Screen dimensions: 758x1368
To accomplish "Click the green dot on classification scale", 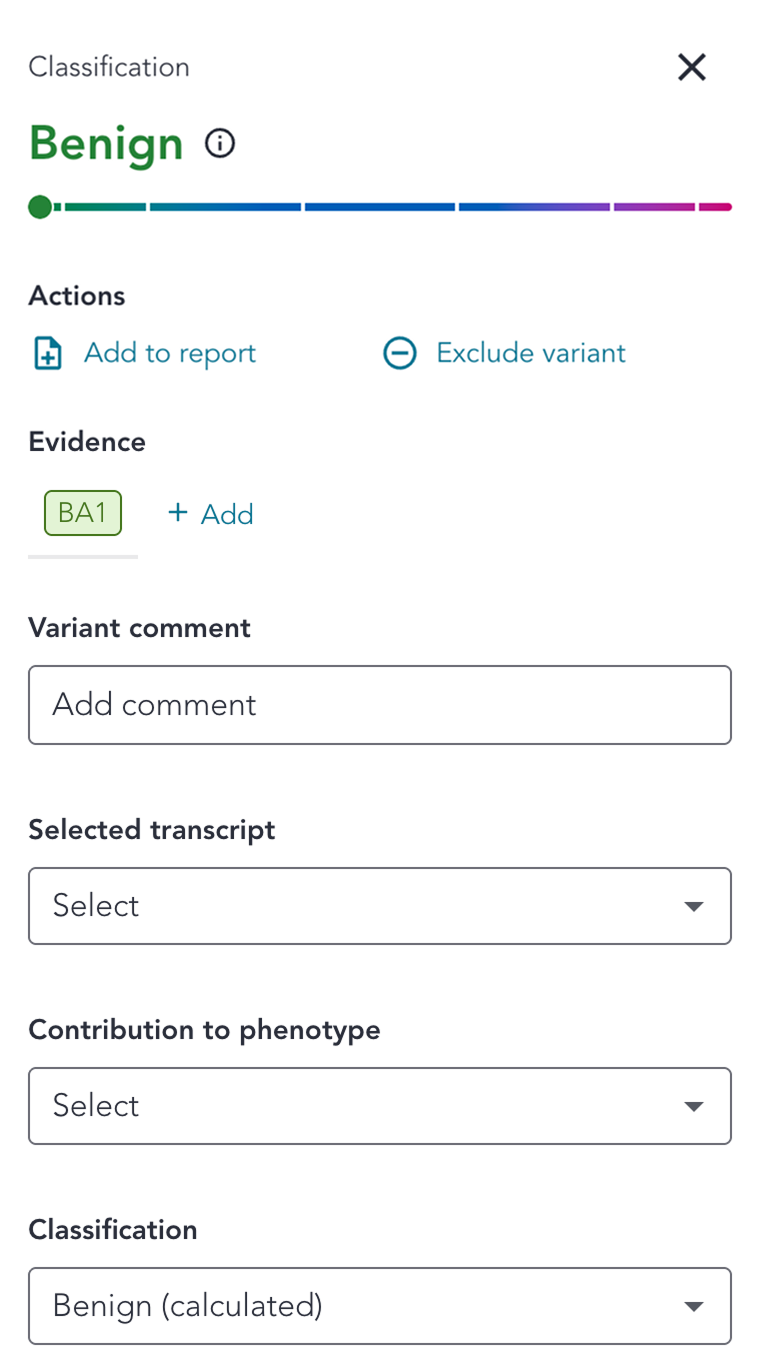I will coord(40,207).
